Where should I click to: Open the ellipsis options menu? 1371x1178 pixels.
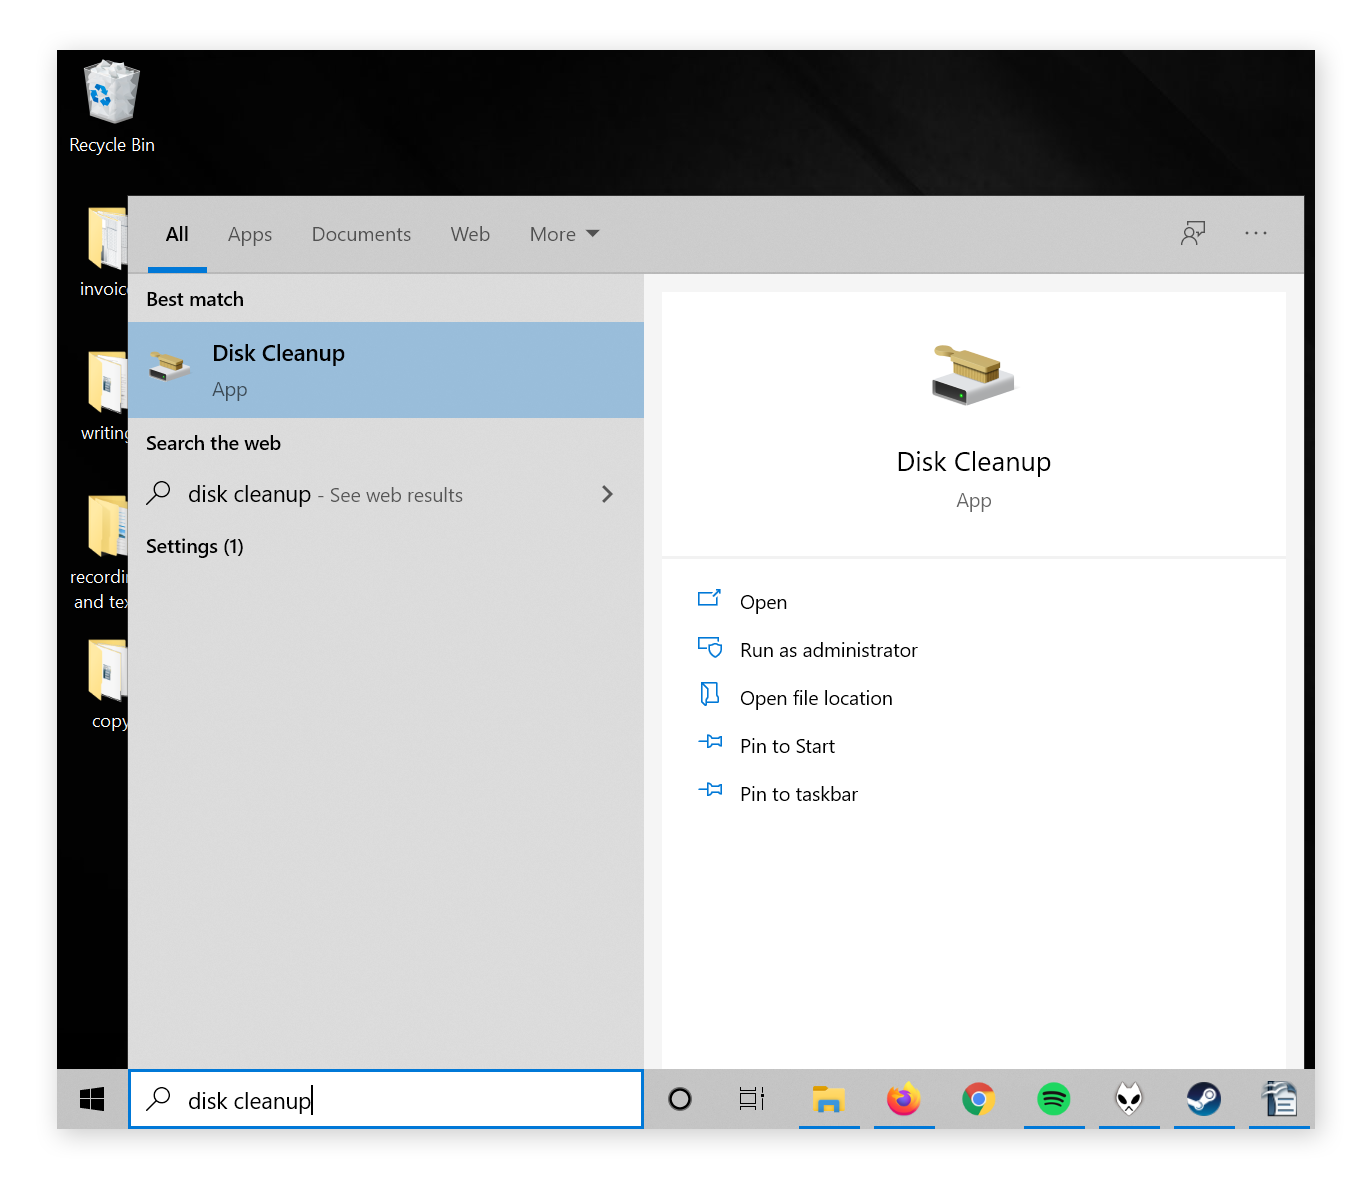click(x=1255, y=233)
